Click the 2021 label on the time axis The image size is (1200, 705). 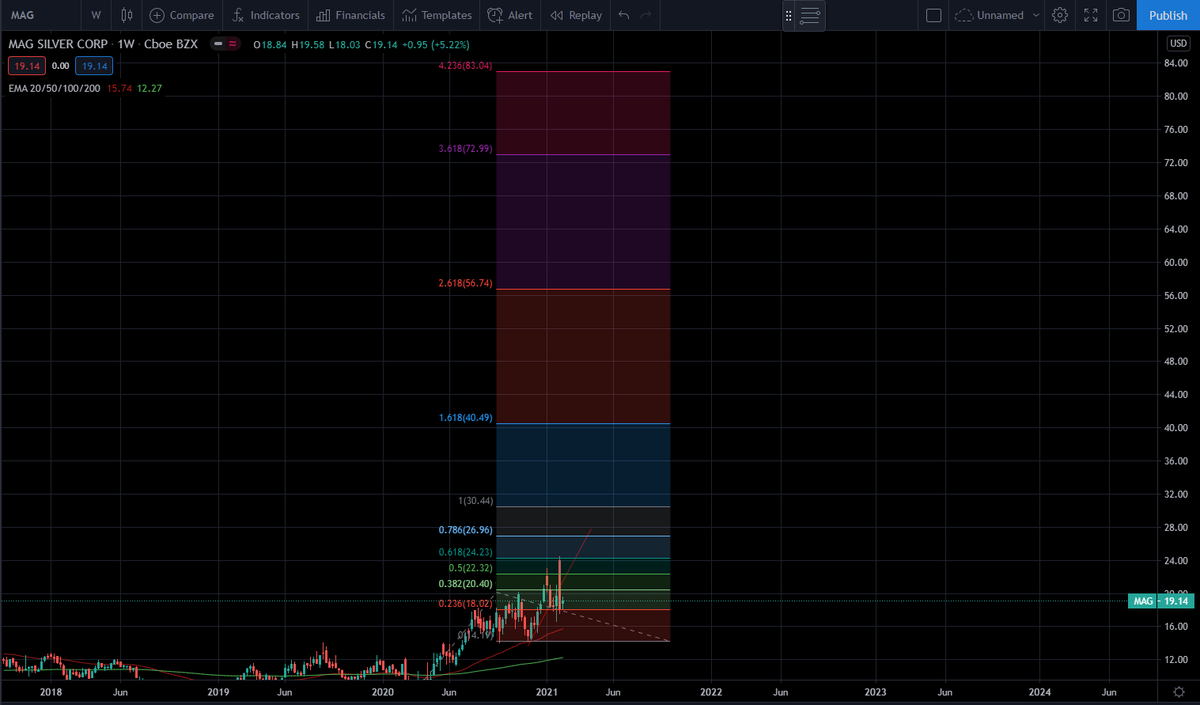pyautogui.click(x=547, y=692)
